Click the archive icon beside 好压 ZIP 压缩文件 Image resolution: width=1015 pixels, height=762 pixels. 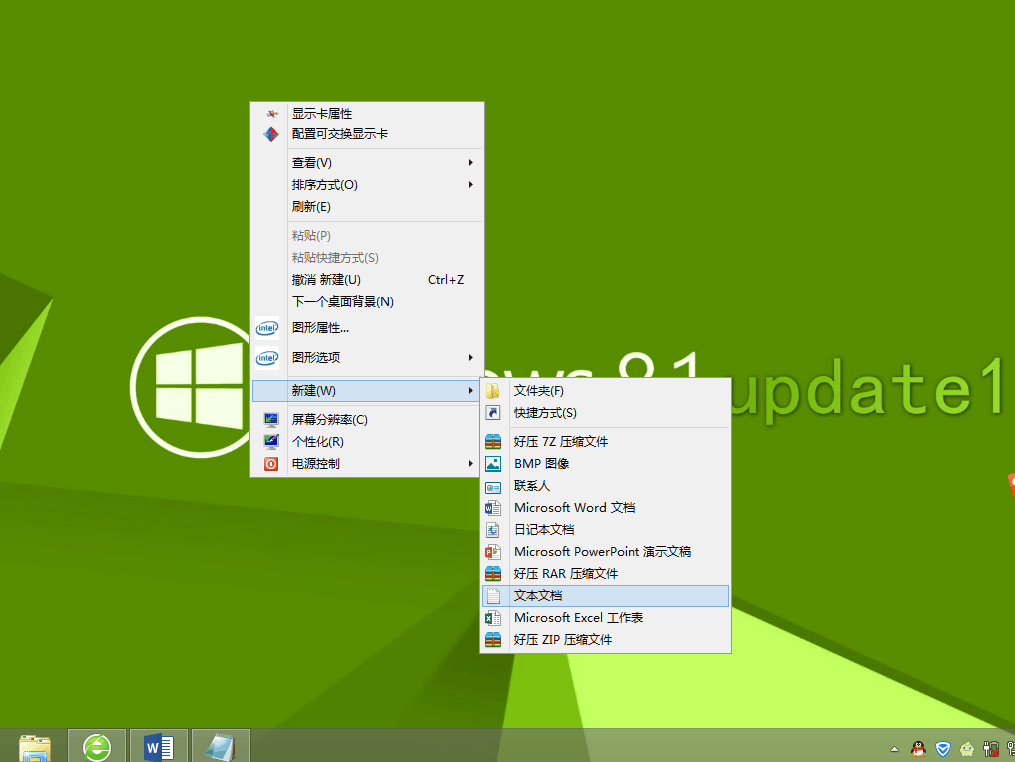493,640
